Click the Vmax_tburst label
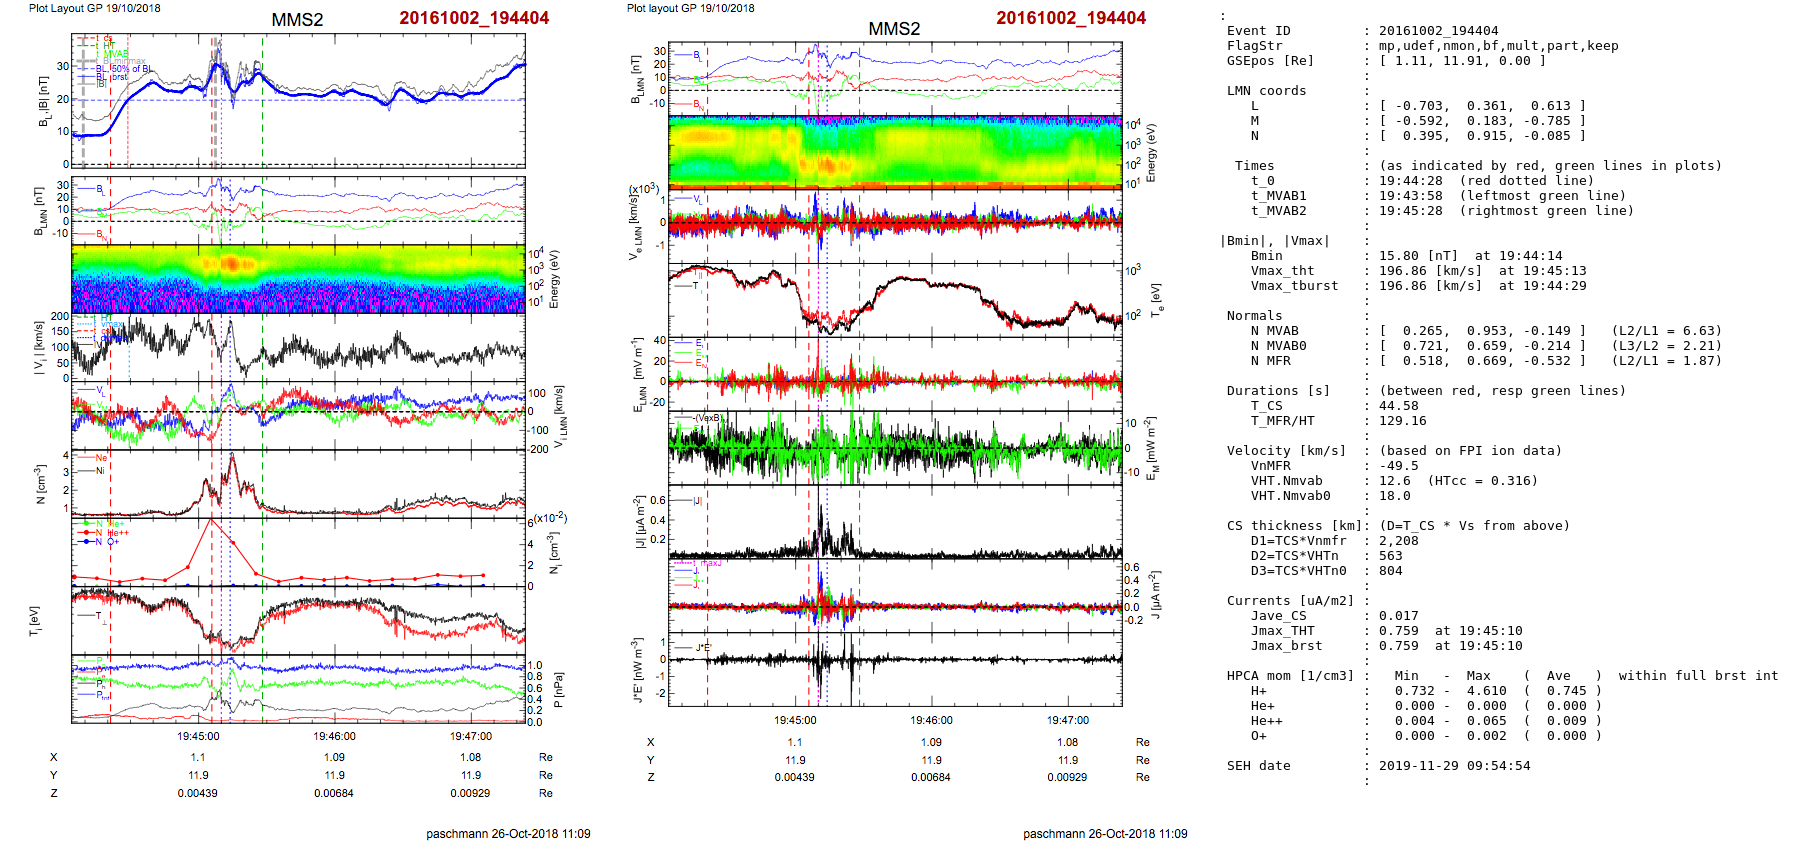This screenshot has width=1804, height=841. click(x=1294, y=286)
